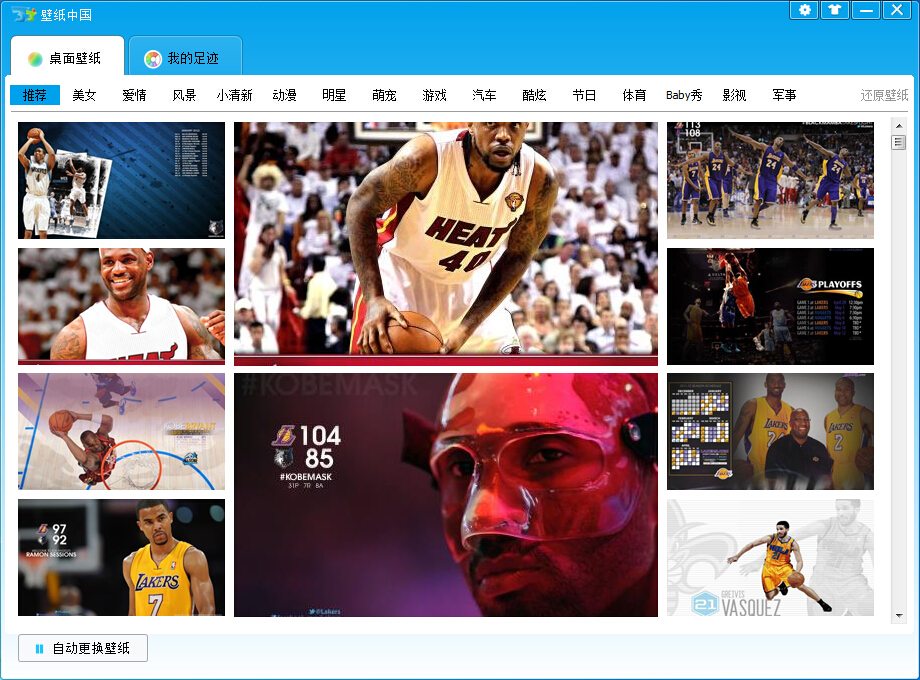Open the Ramon Sessions 97-92 wallpaper
Screen dimensions: 920x680
click(x=121, y=557)
